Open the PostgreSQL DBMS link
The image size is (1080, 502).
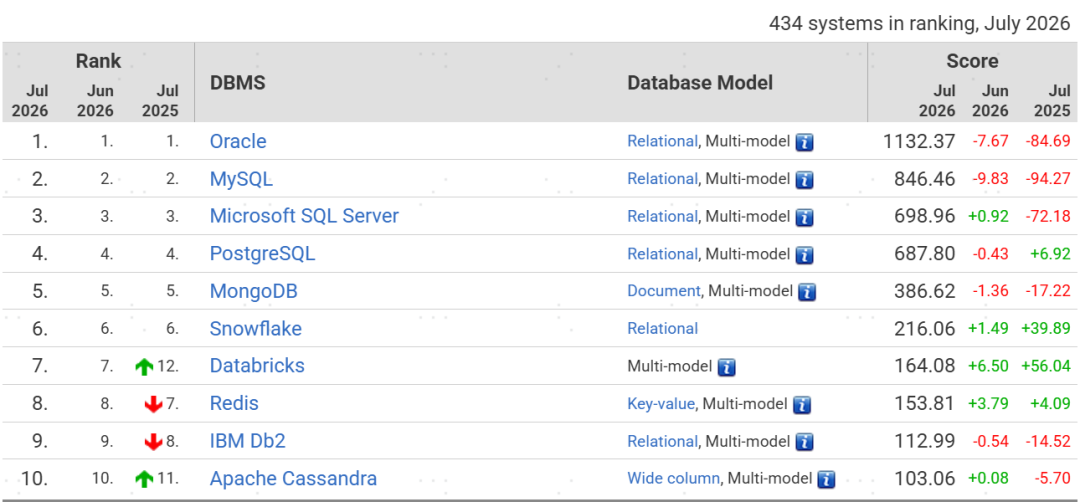coord(262,253)
